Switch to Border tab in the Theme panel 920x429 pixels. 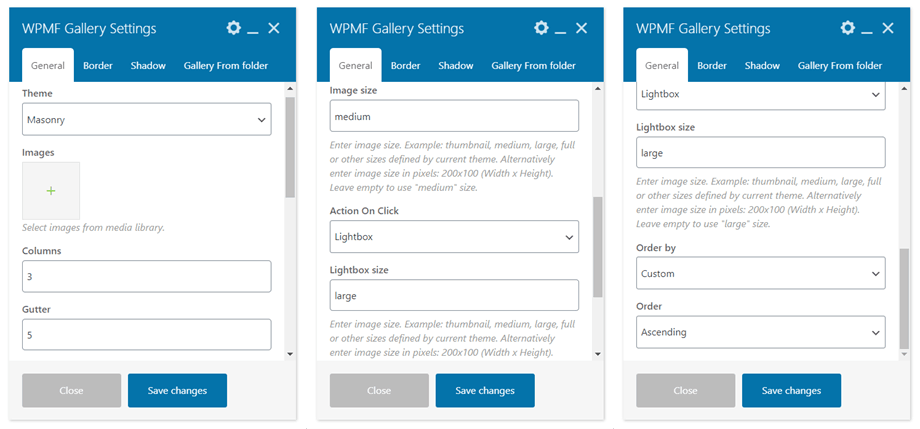[98, 66]
